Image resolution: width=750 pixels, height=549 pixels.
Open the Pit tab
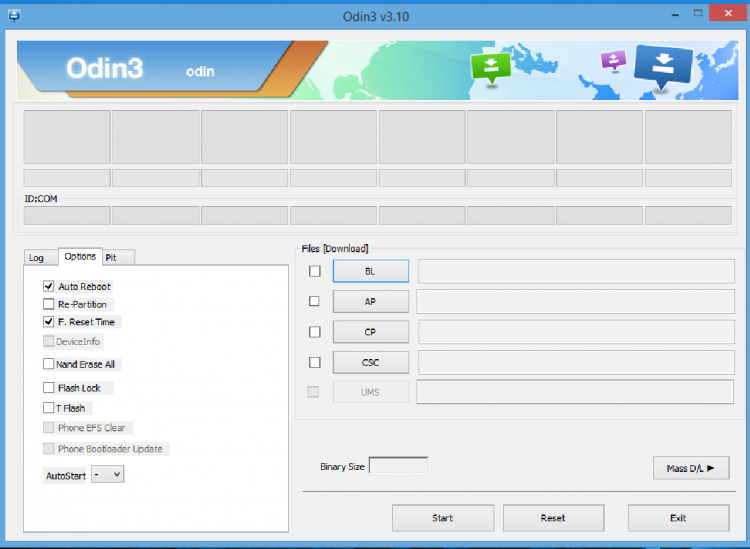119,257
